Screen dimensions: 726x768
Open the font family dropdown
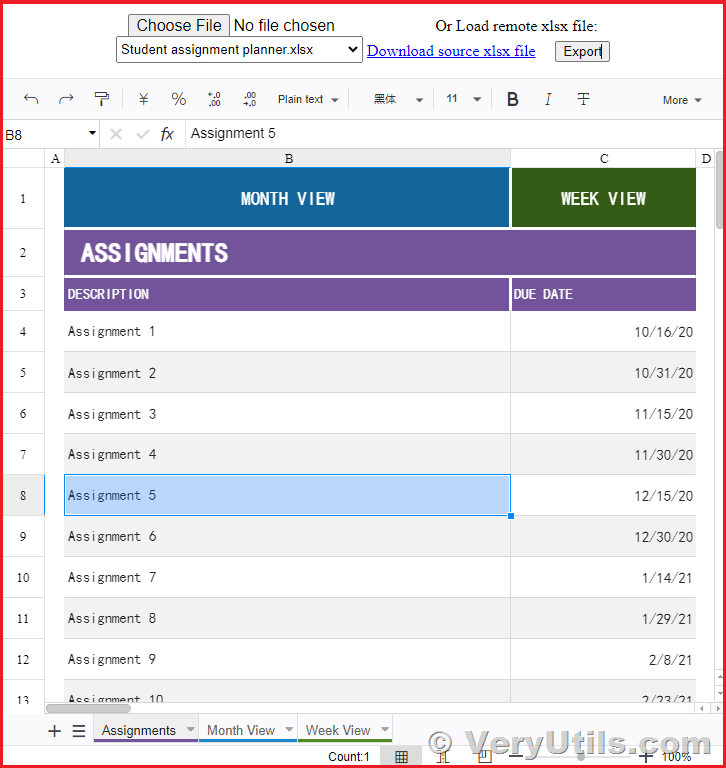coord(398,99)
